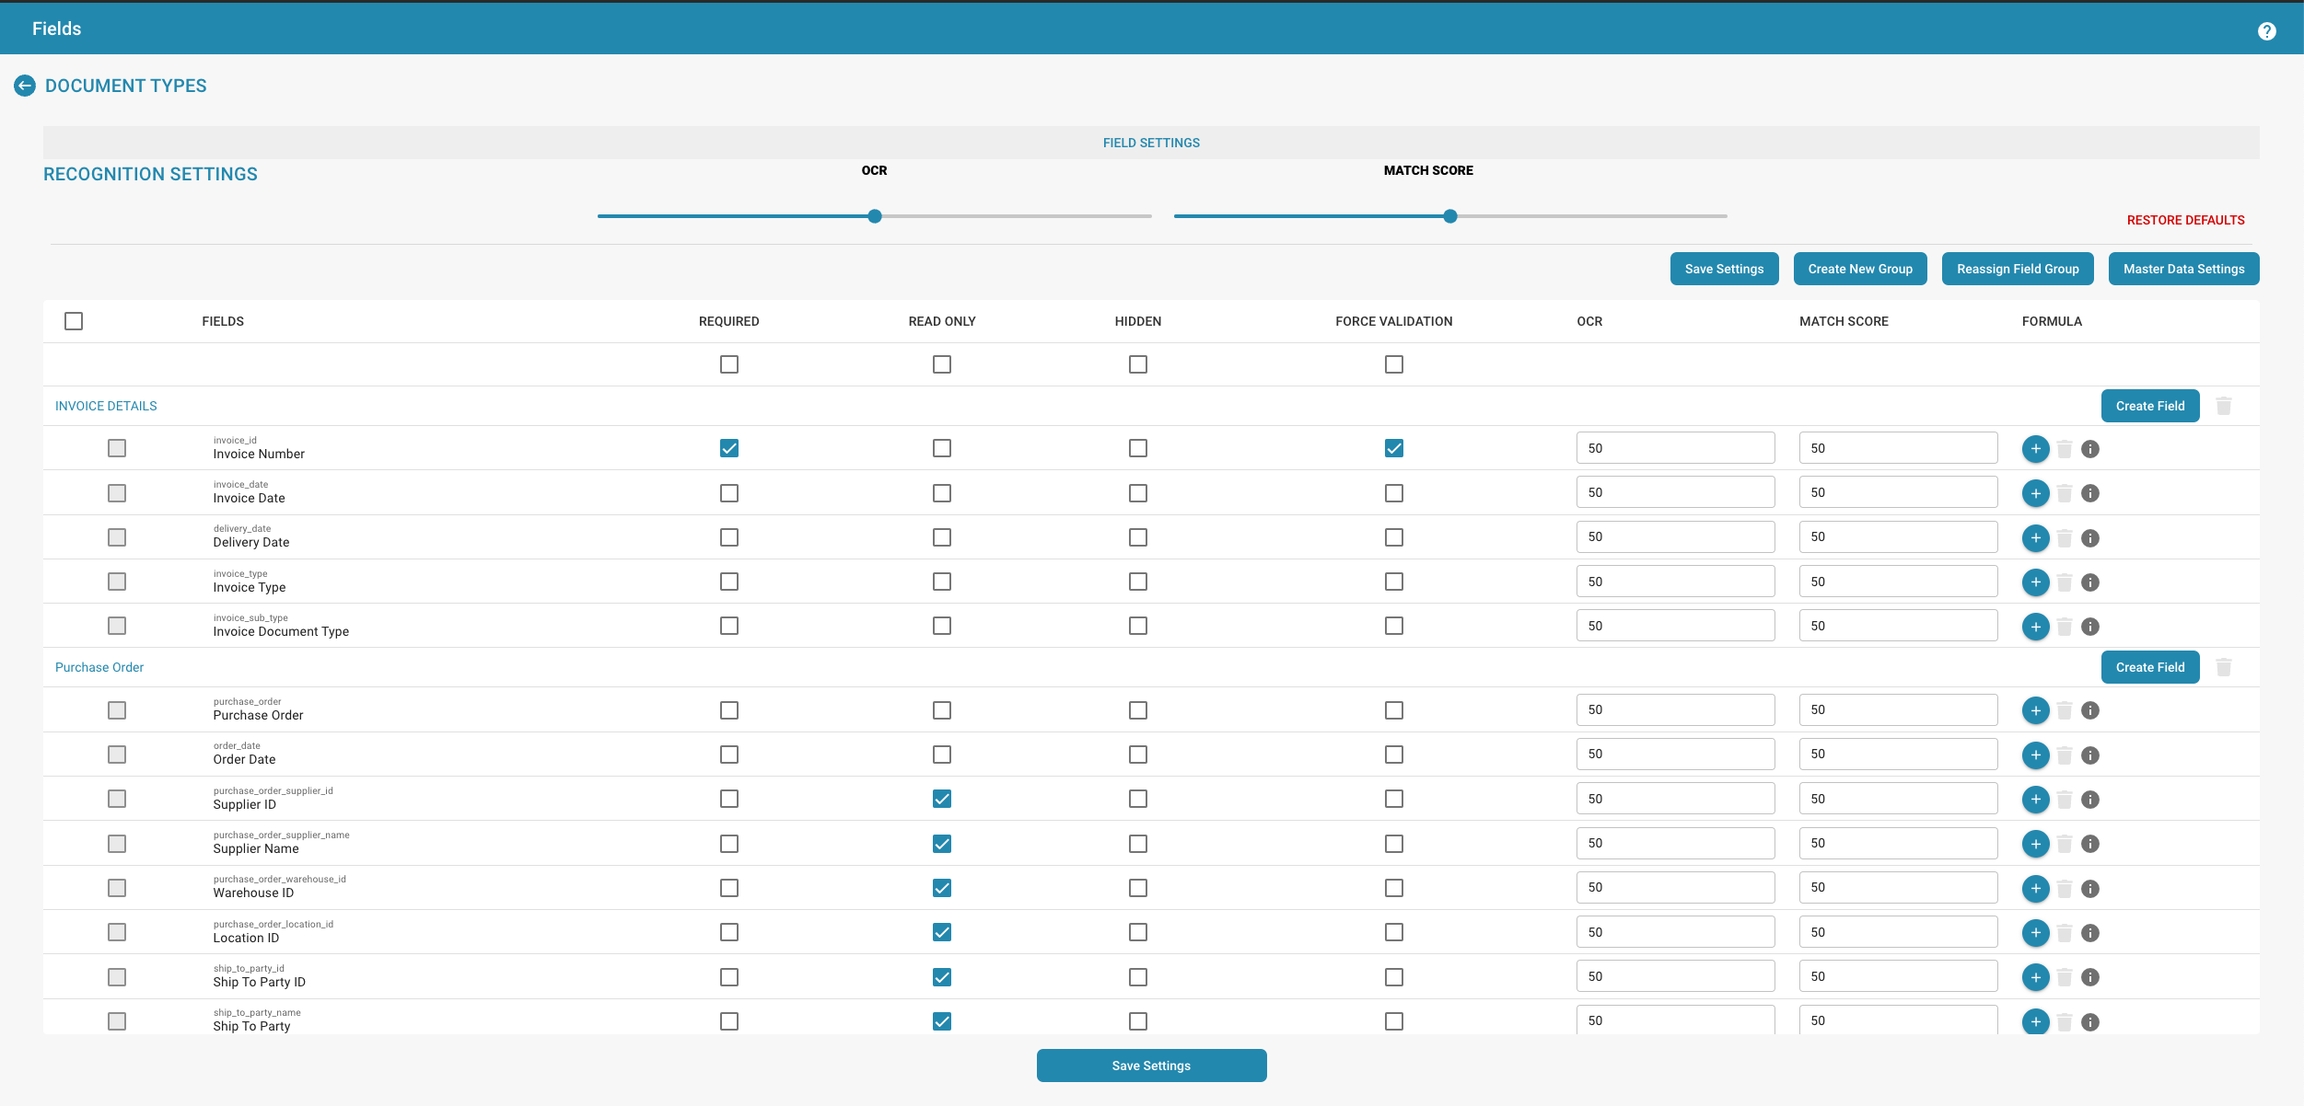Click Create New Group button
The image size is (2304, 1106).
(x=1860, y=269)
